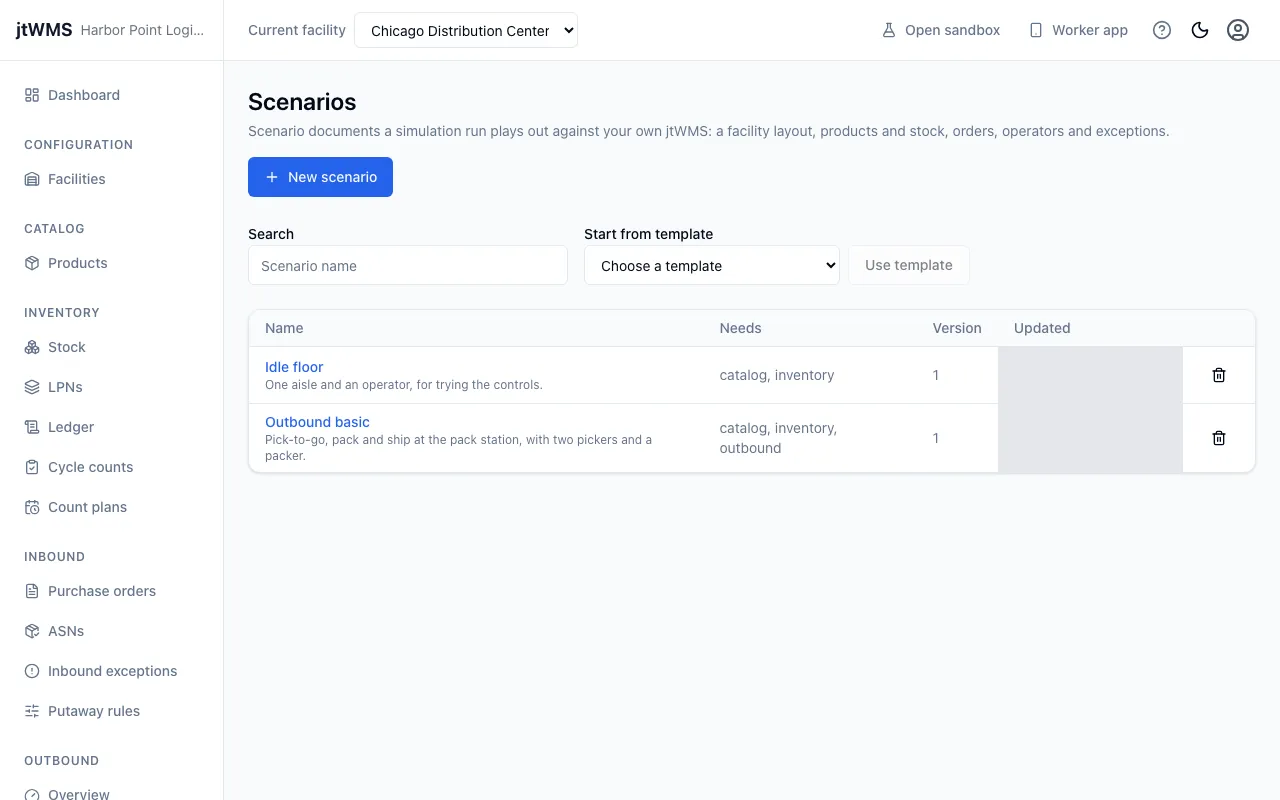Click the Dashboard grid icon
This screenshot has width=1280, height=800.
tap(32, 95)
